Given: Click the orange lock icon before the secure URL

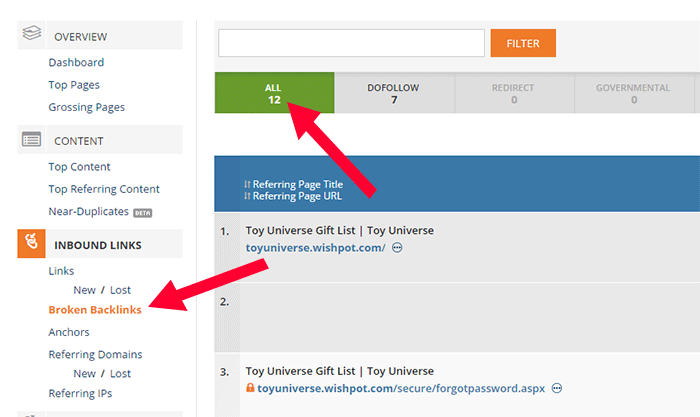Looking at the screenshot, I should (x=250, y=388).
